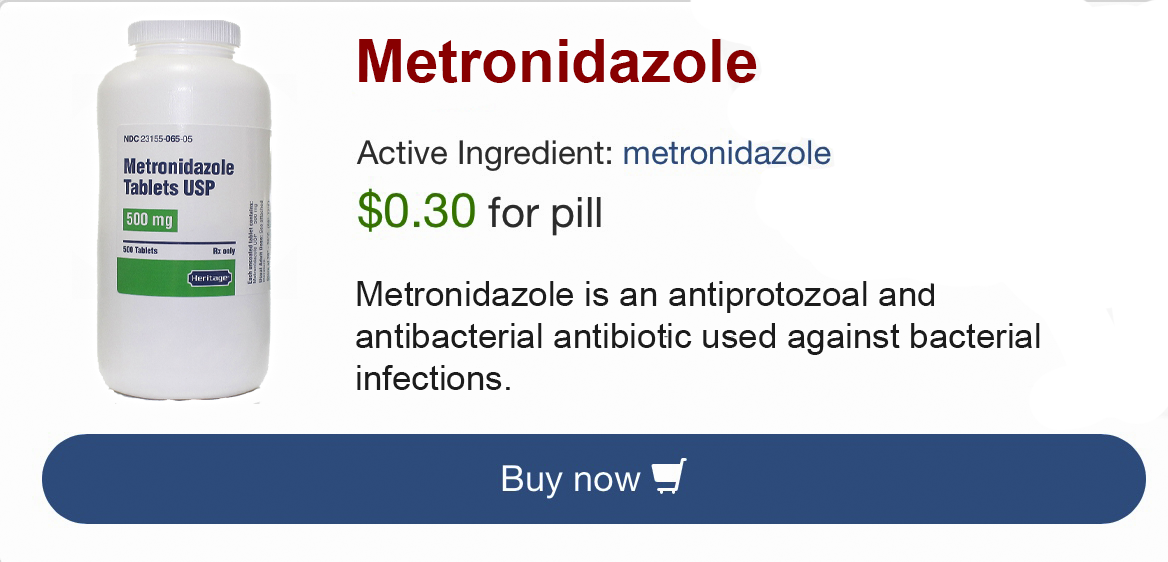Screen dimensions: 1168x562
Task: Click the red Metronidazole product title
Action: pyautogui.click(x=556, y=61)
